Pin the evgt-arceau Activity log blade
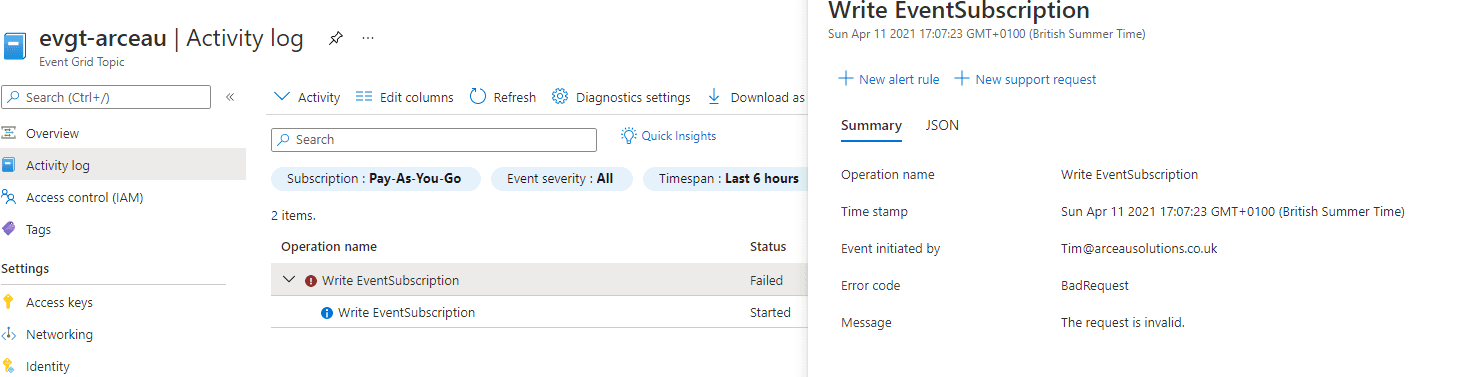Image resolution: width=1465 pixels, height=377 pixels. pyautogui.click(x=336, y=39)
